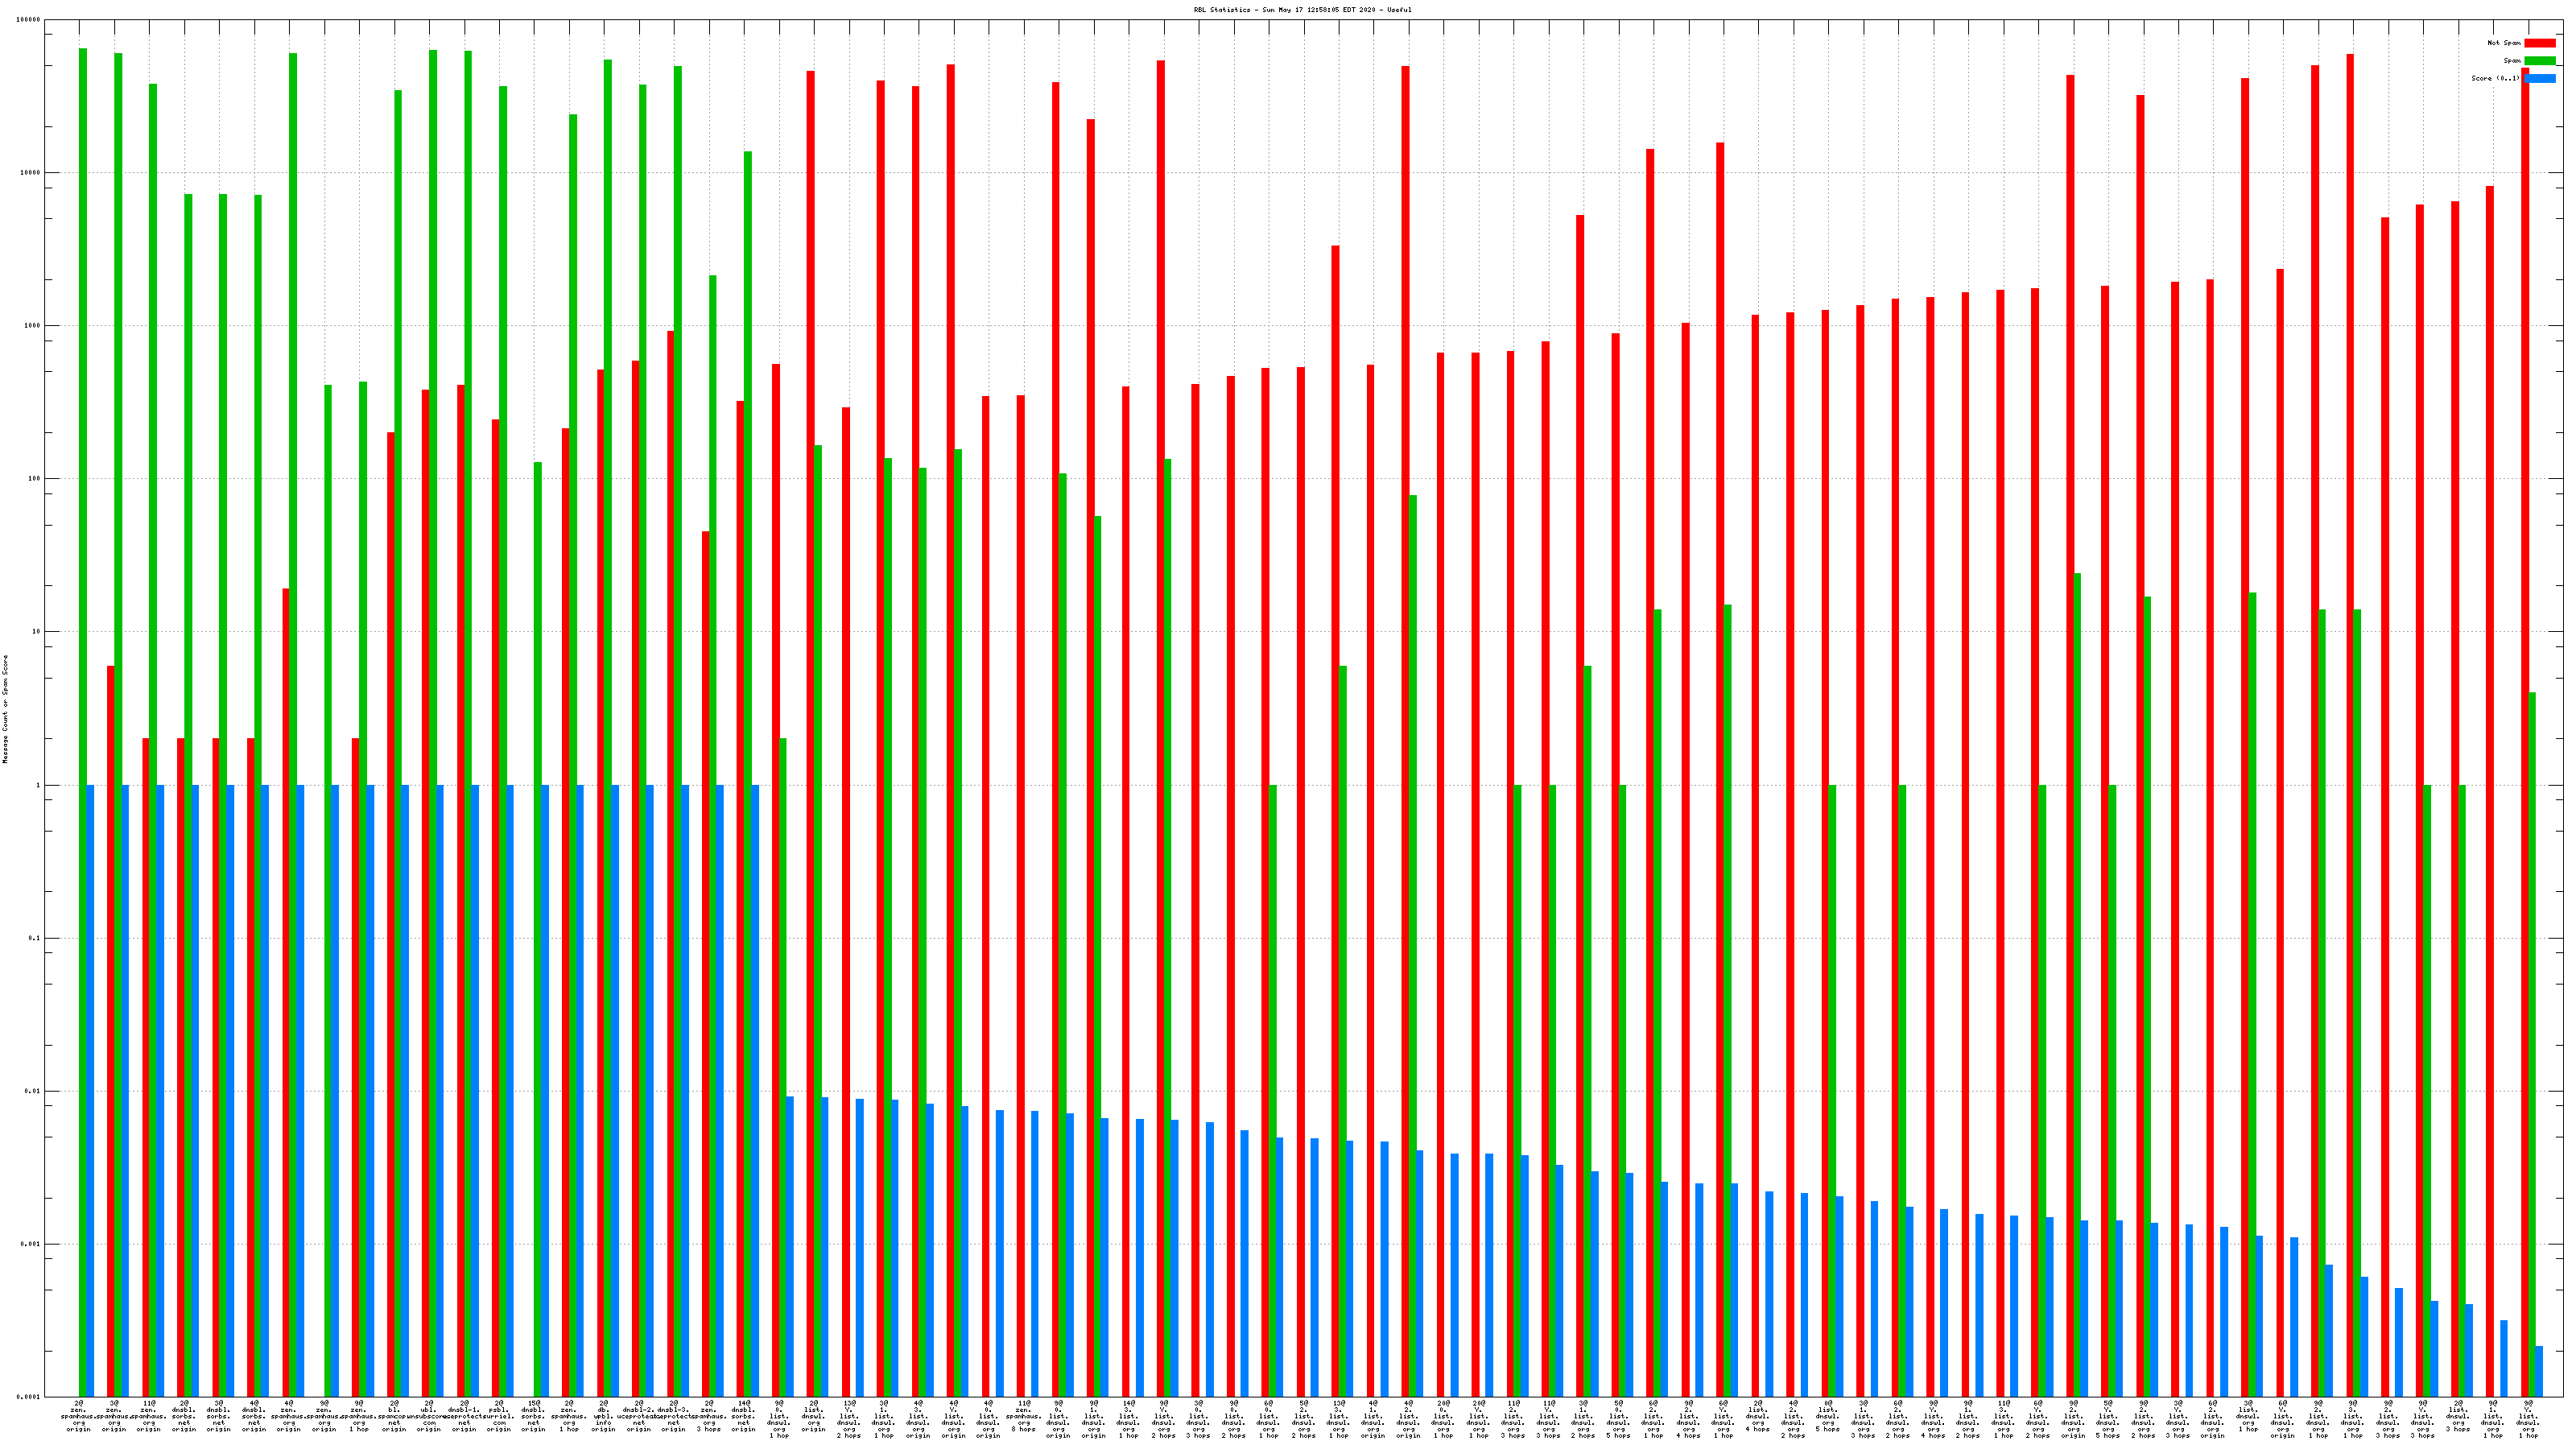The width and height of the screenshot is (2576, 1449).
Task: Click the 'Message Count or Spam Score' axis label
Action: 5,709
